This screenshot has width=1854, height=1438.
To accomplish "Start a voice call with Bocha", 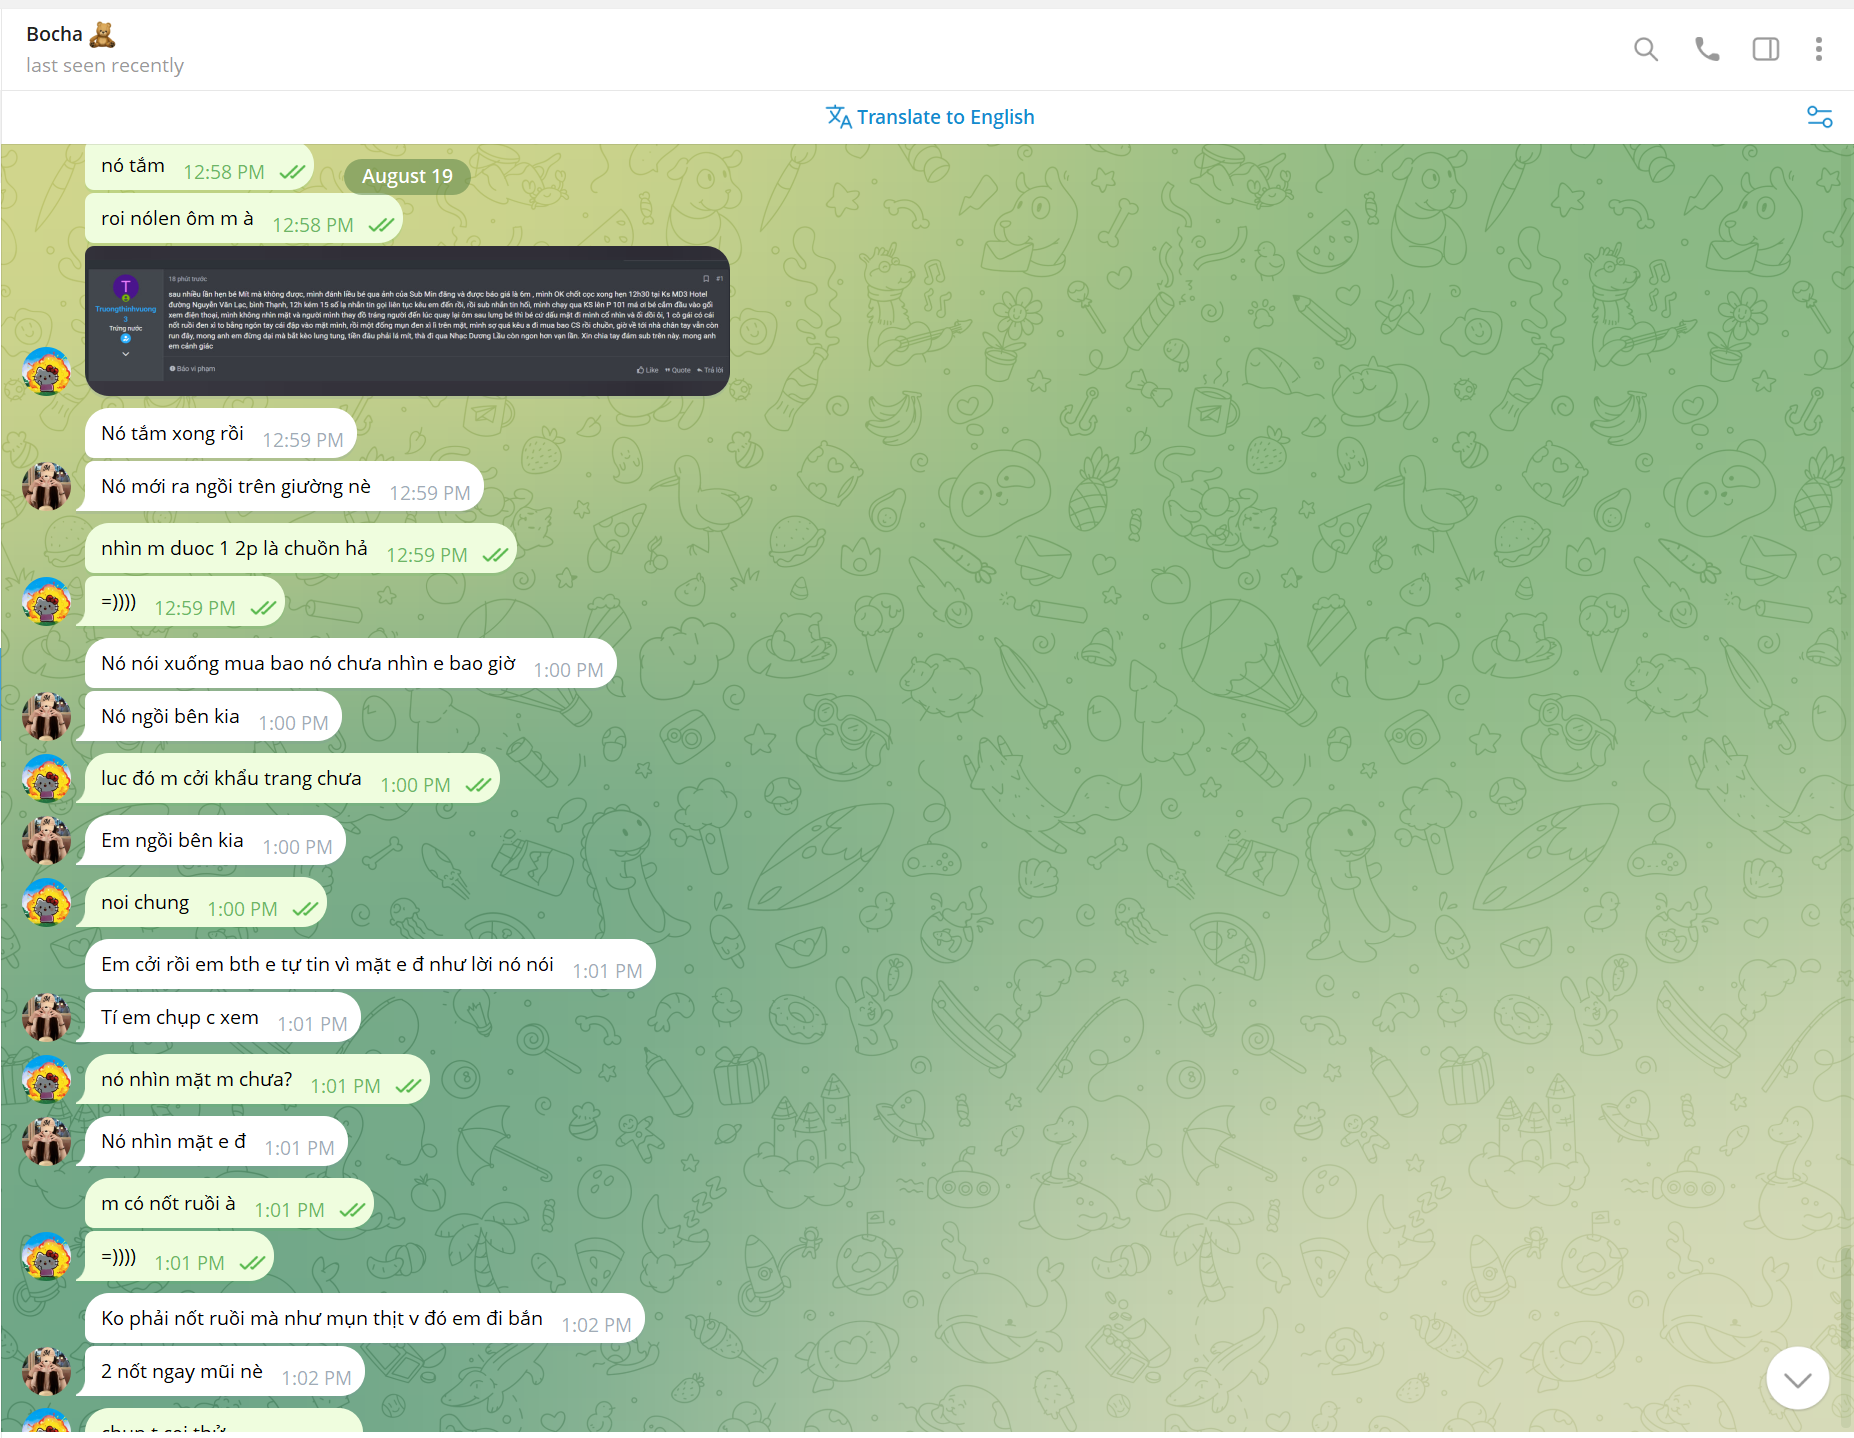I will [1707, 49].
